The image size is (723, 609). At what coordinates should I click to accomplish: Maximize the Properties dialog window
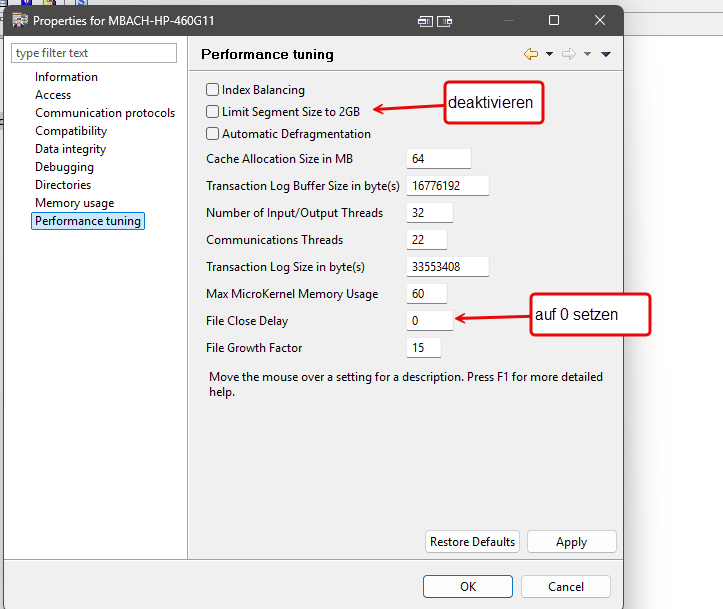point(554,20)
